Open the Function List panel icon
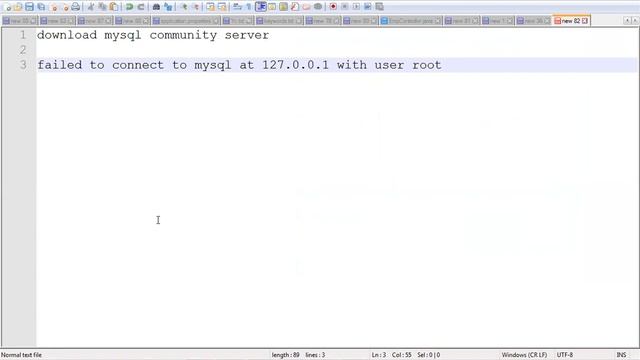 pyautogui.click(x=295, y=7)
